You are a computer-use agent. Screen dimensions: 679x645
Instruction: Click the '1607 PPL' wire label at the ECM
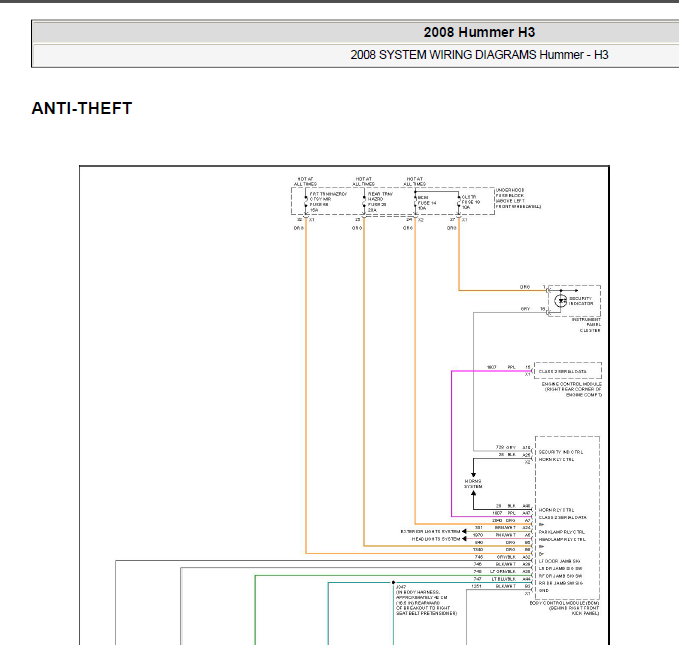501,367
